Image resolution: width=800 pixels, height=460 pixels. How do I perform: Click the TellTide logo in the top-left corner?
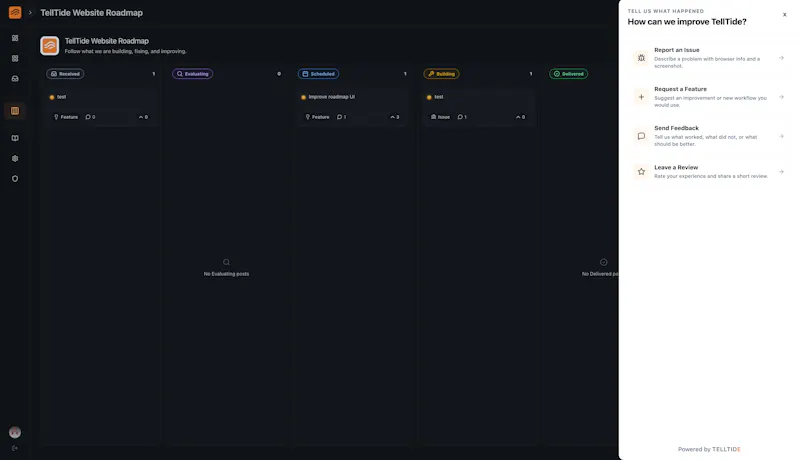[x=15, y=12]
